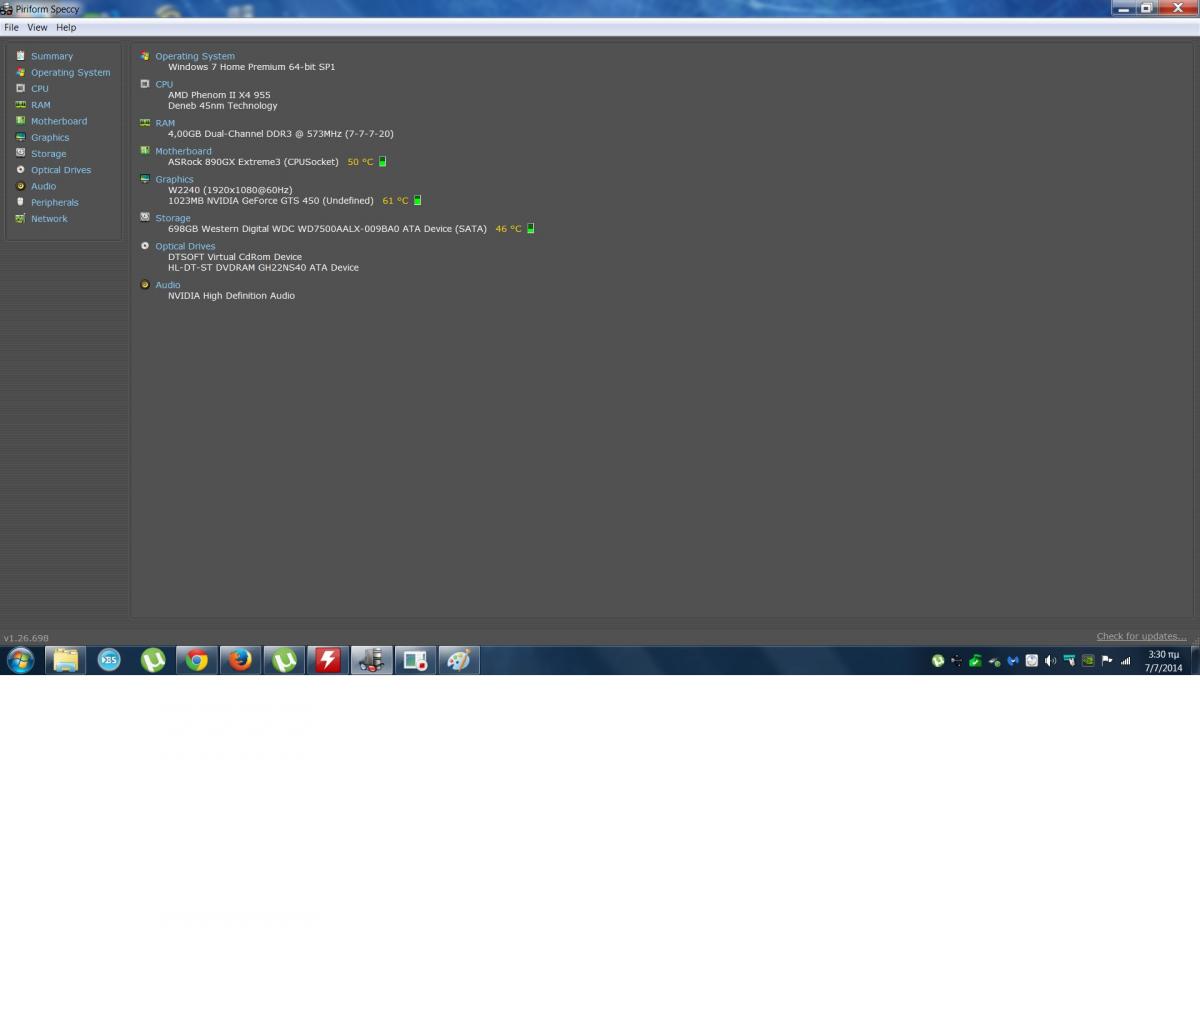Image resolution: width=1200 pixels, height=1017 pixels.
Task: Click the Graphics heading link in summary
Action: click(x=174, y=179)
